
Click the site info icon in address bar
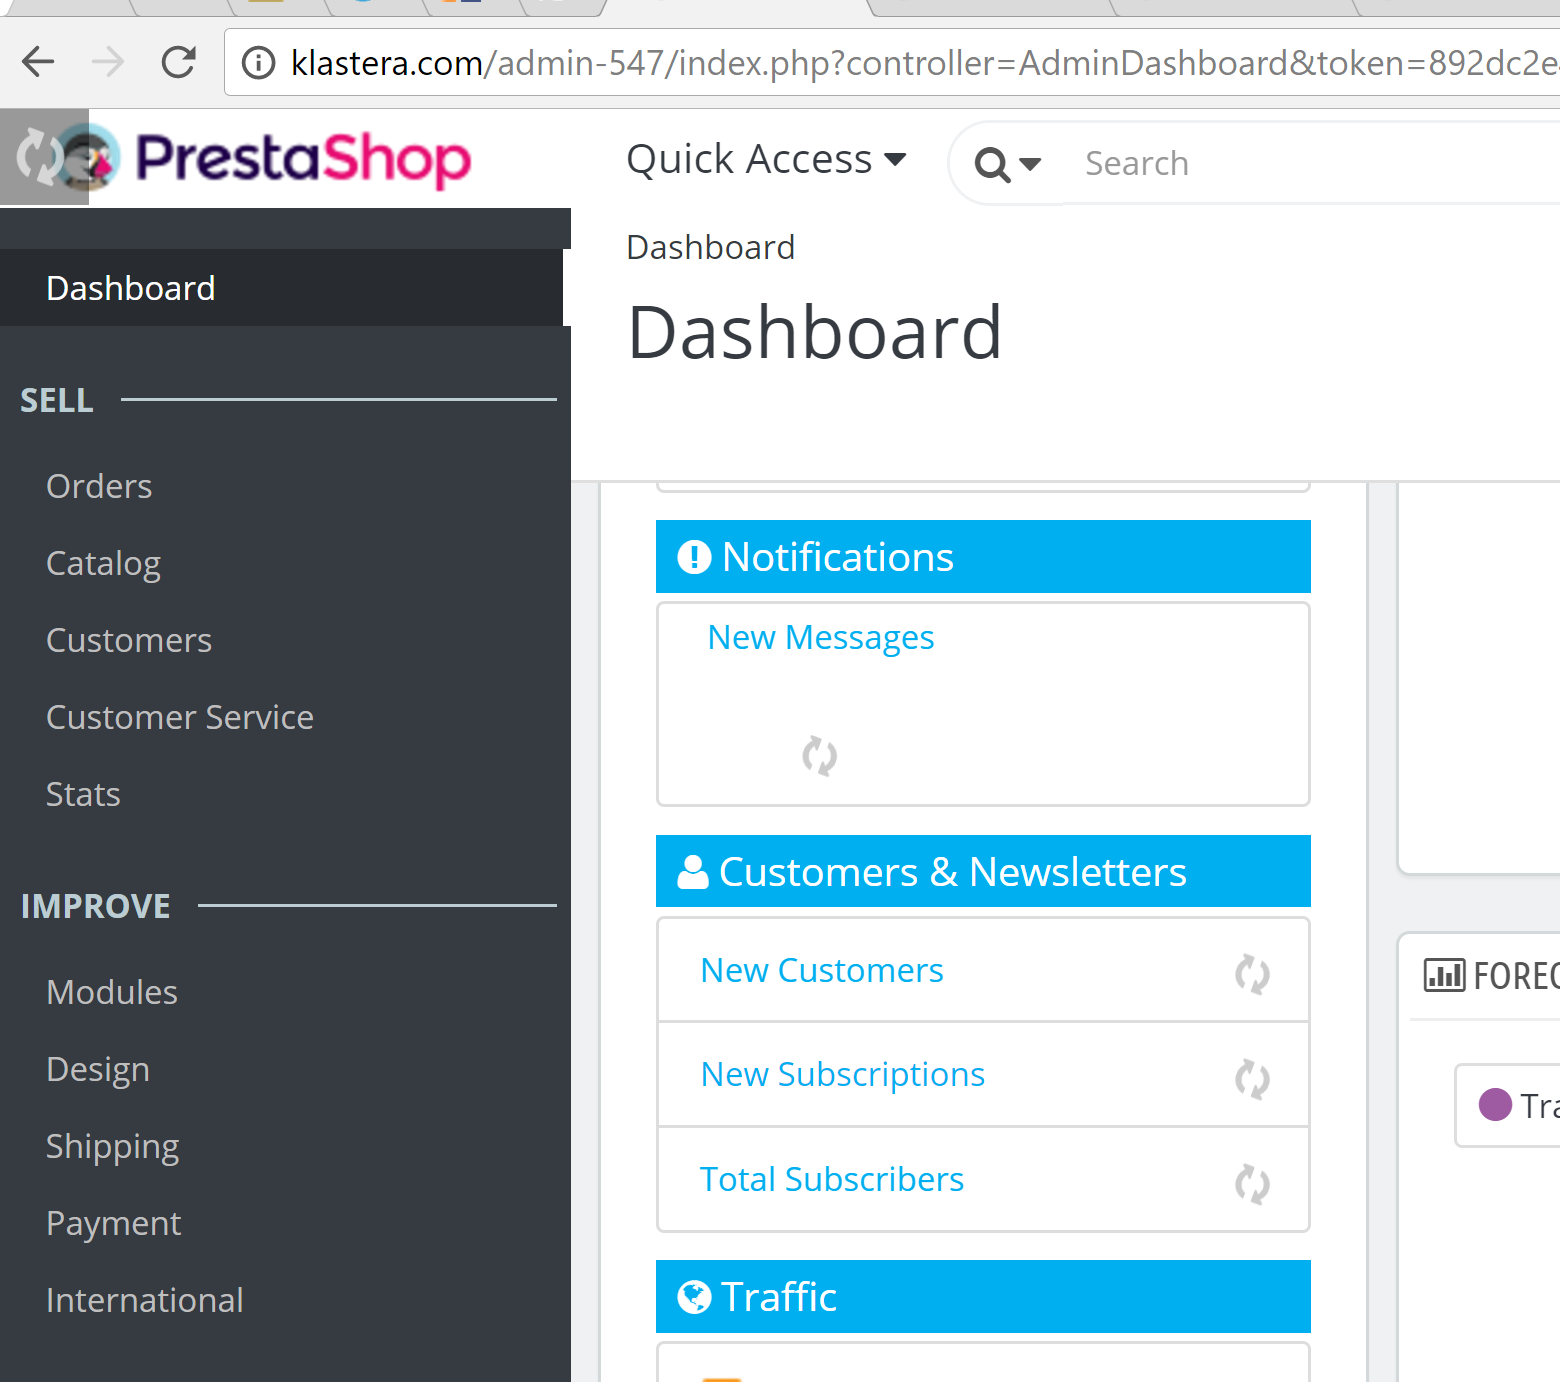pyautogui.click(x=259, y=63)
